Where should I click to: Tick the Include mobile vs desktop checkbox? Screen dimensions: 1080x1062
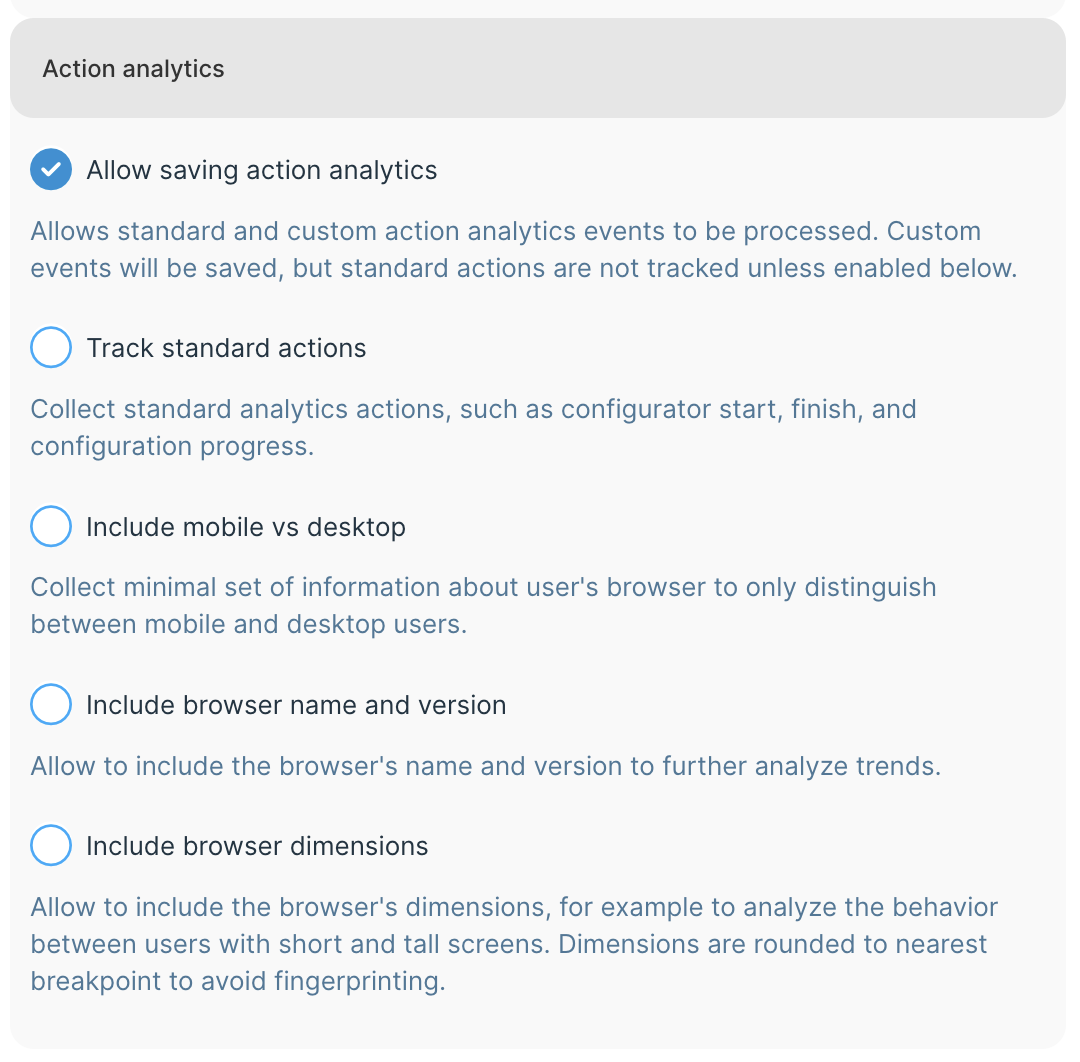[x=51, y=526]
